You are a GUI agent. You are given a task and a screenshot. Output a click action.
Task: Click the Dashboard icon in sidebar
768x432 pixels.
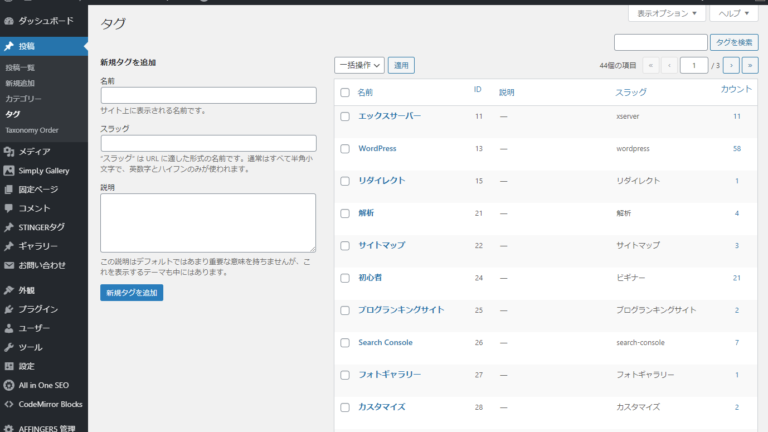[9, 19]
